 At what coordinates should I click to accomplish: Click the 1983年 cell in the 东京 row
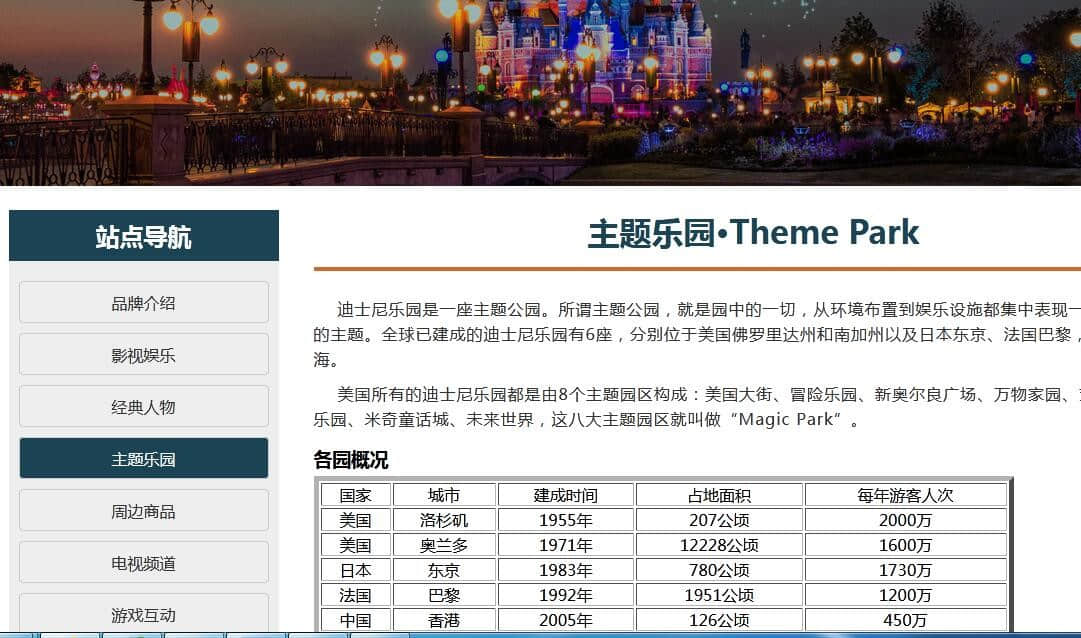[565, 570]
